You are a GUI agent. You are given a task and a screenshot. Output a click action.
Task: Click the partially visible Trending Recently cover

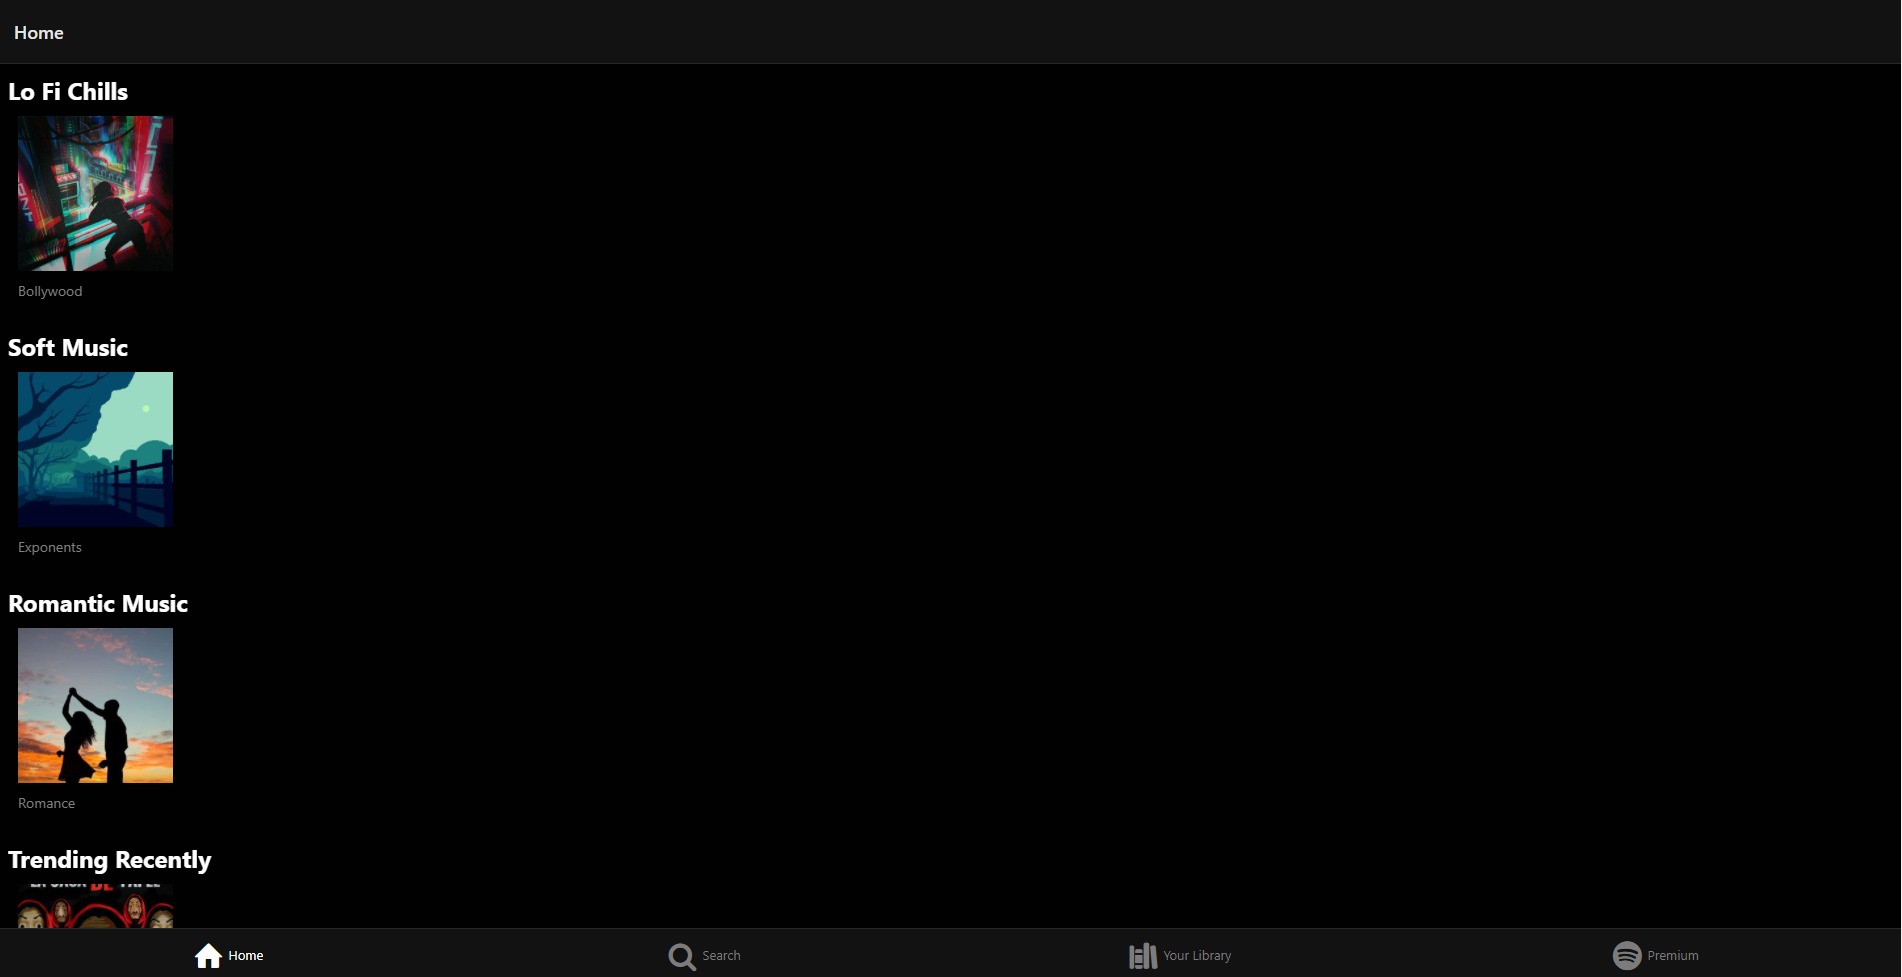[95, 907]
